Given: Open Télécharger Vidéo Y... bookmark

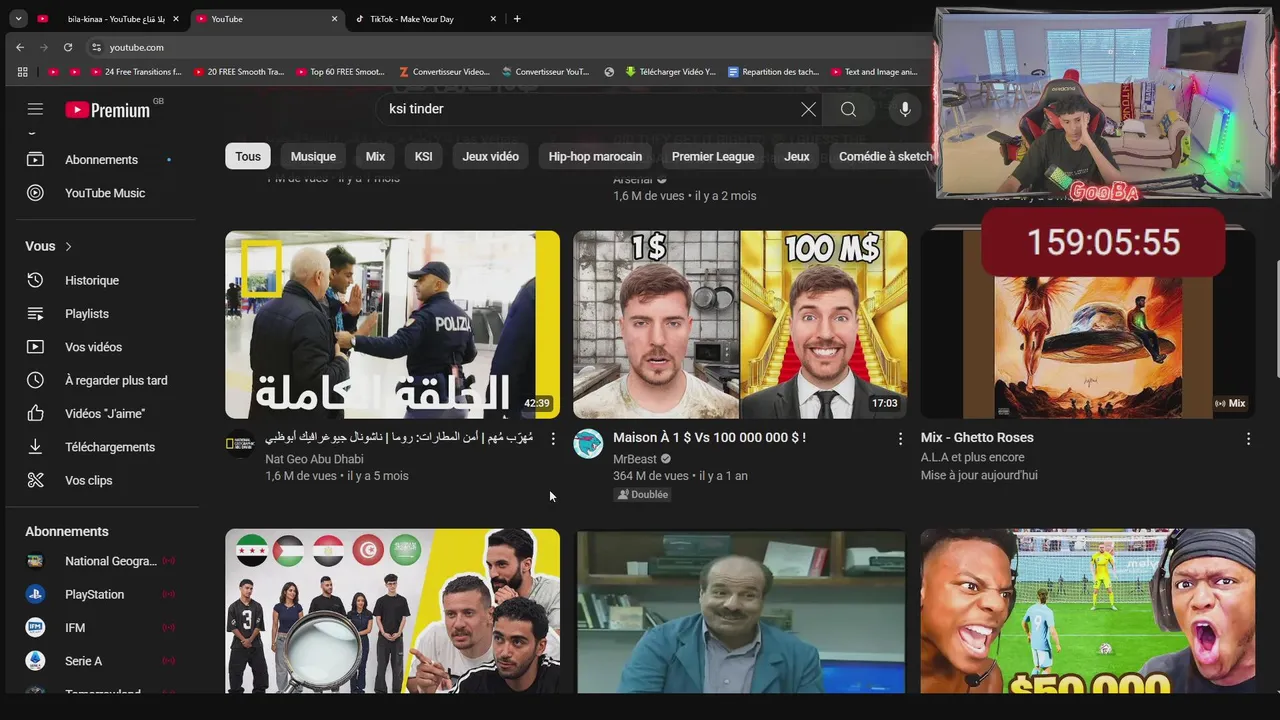Looking at the screenshot, I should click(x=670, y=72).
